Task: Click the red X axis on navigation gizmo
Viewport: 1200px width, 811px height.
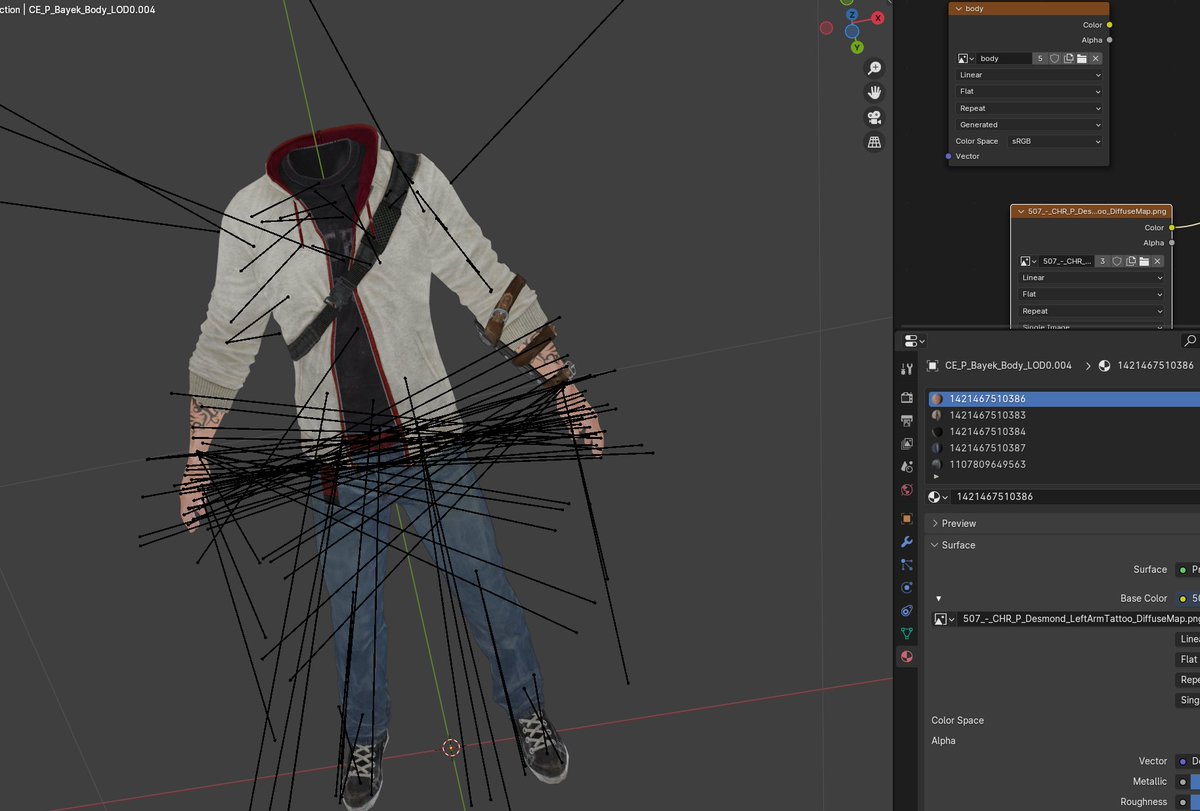Action: click(x=878, y=18)
